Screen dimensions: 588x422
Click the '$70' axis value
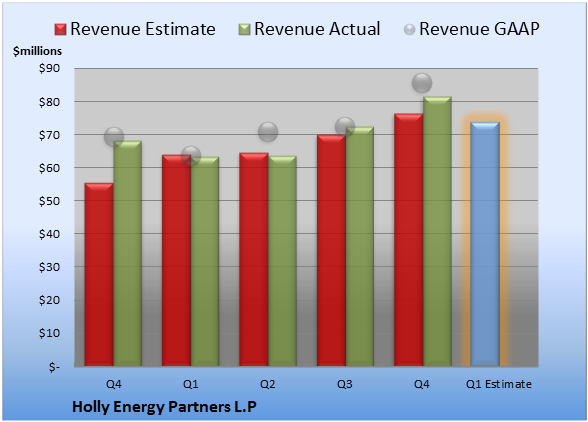click(50, 135)
